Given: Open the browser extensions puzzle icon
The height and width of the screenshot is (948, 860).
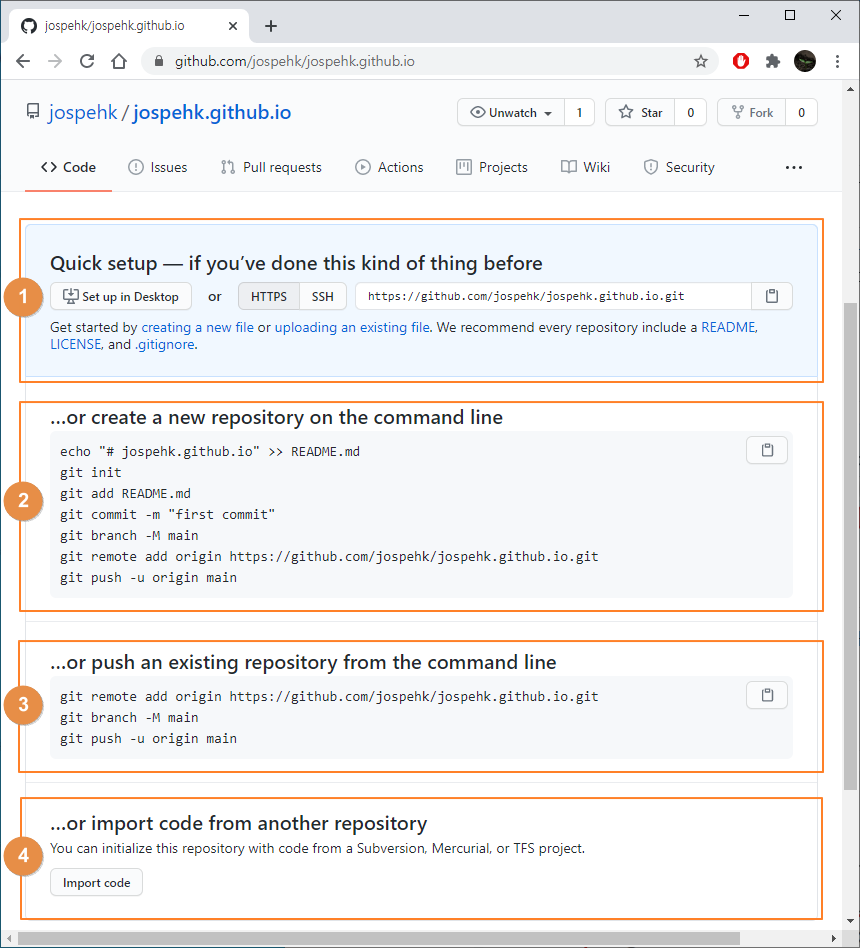Looking at the screenshot, I should click(772, 61).
